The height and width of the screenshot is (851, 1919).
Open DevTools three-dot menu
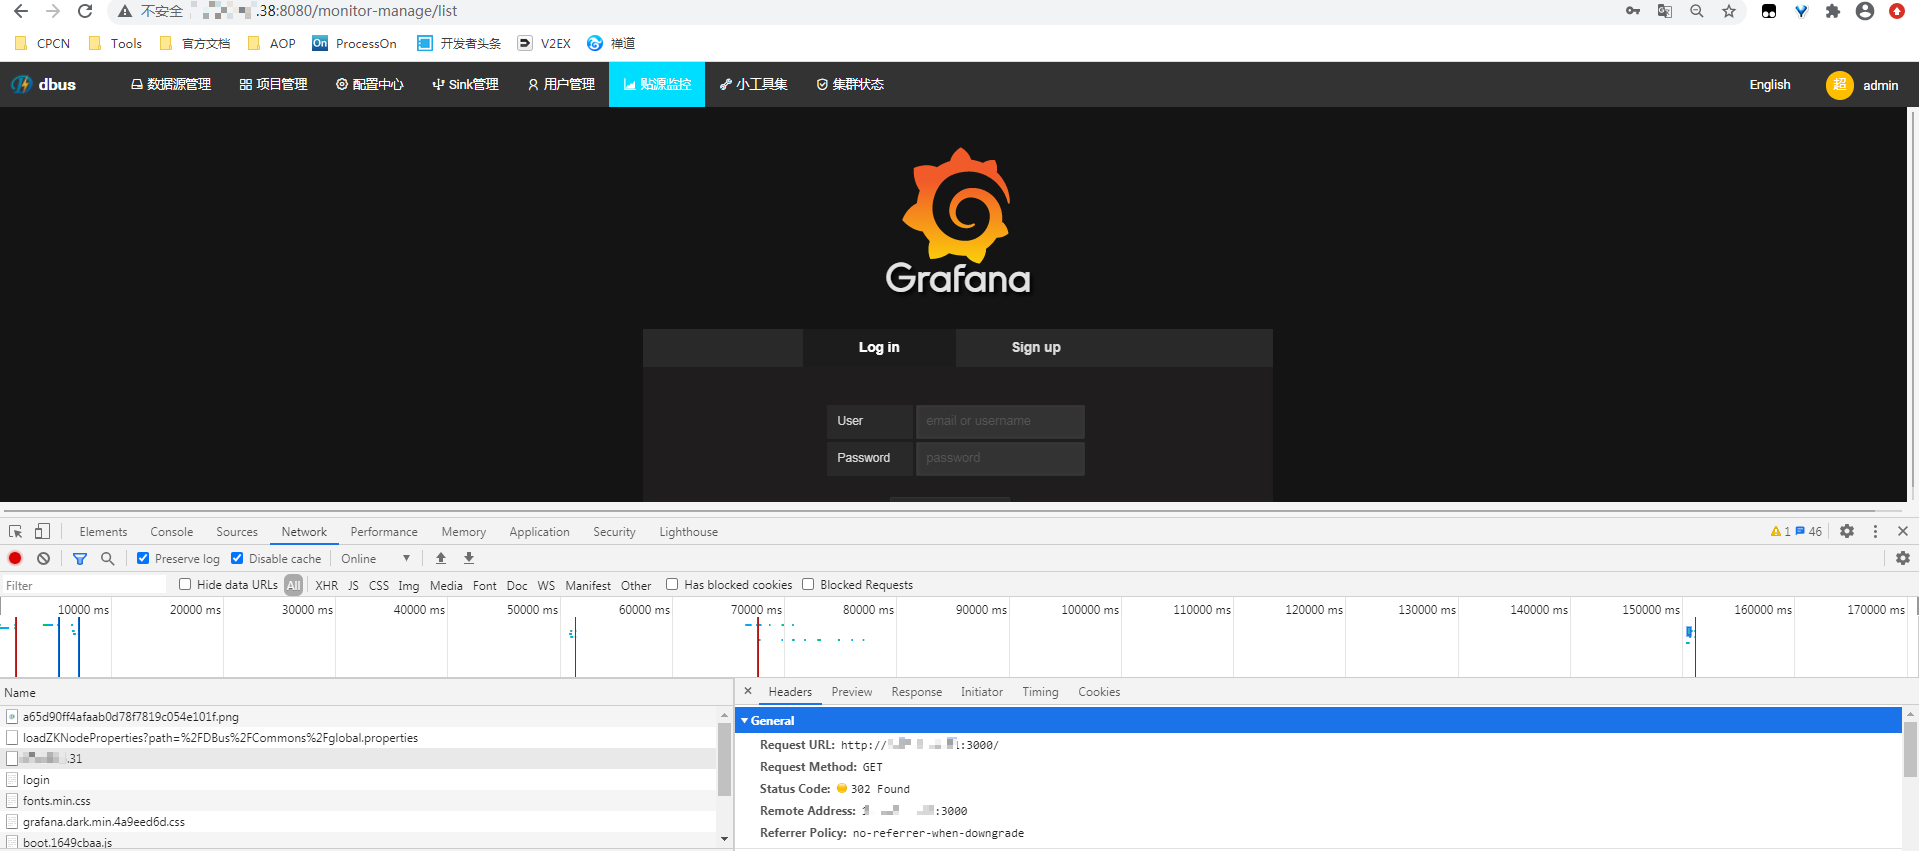point(1875,531)
